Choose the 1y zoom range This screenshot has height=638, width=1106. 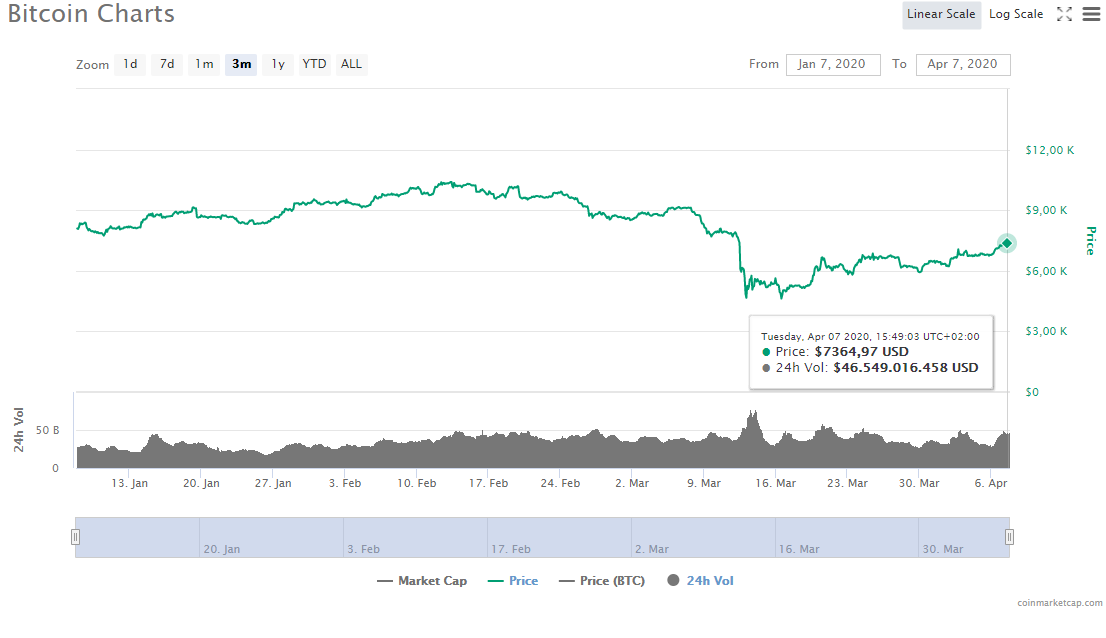coord(278,64)
